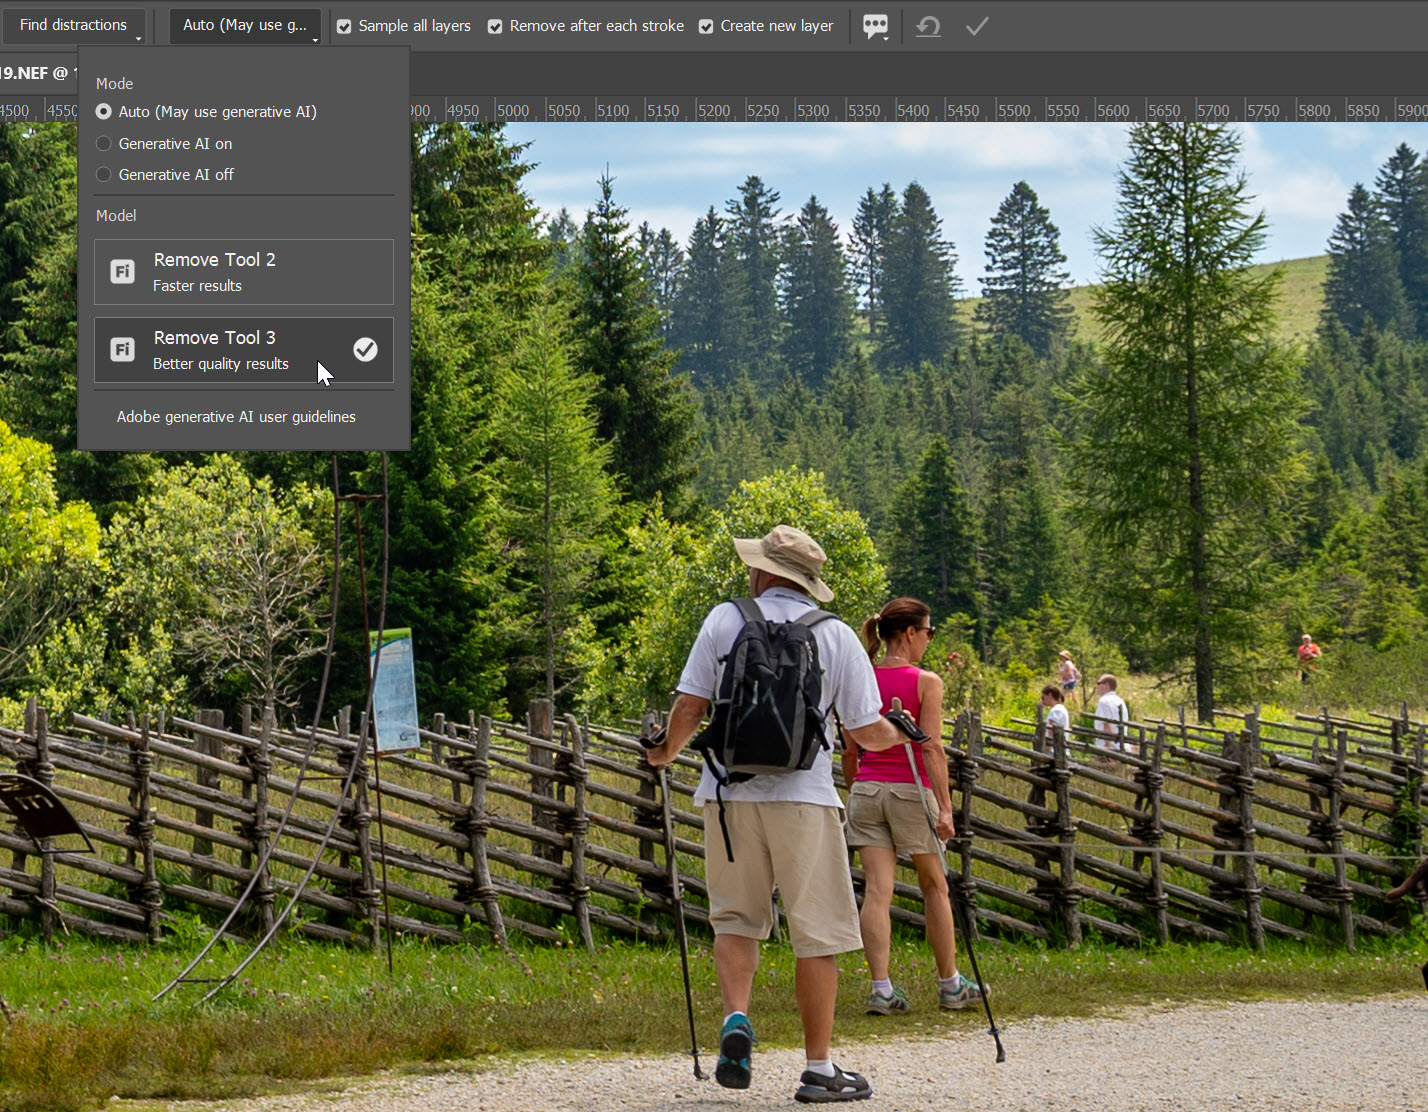This screenshot has width=1428, height=1112.
Task: Click the feedback speech bubble icon
Action: click(875, 26)
